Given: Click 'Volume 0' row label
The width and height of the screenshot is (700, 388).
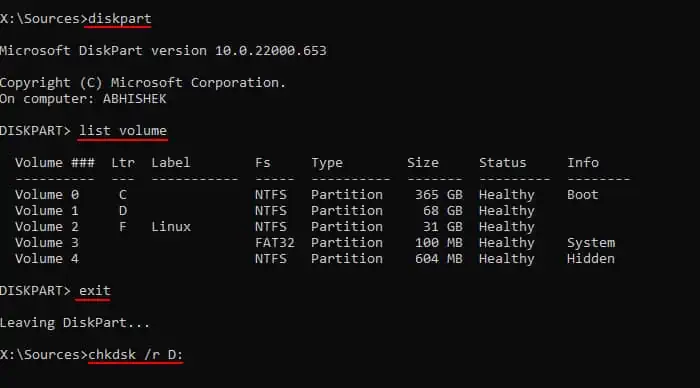Looking at the screenshot, I should [x=47, y=195].
